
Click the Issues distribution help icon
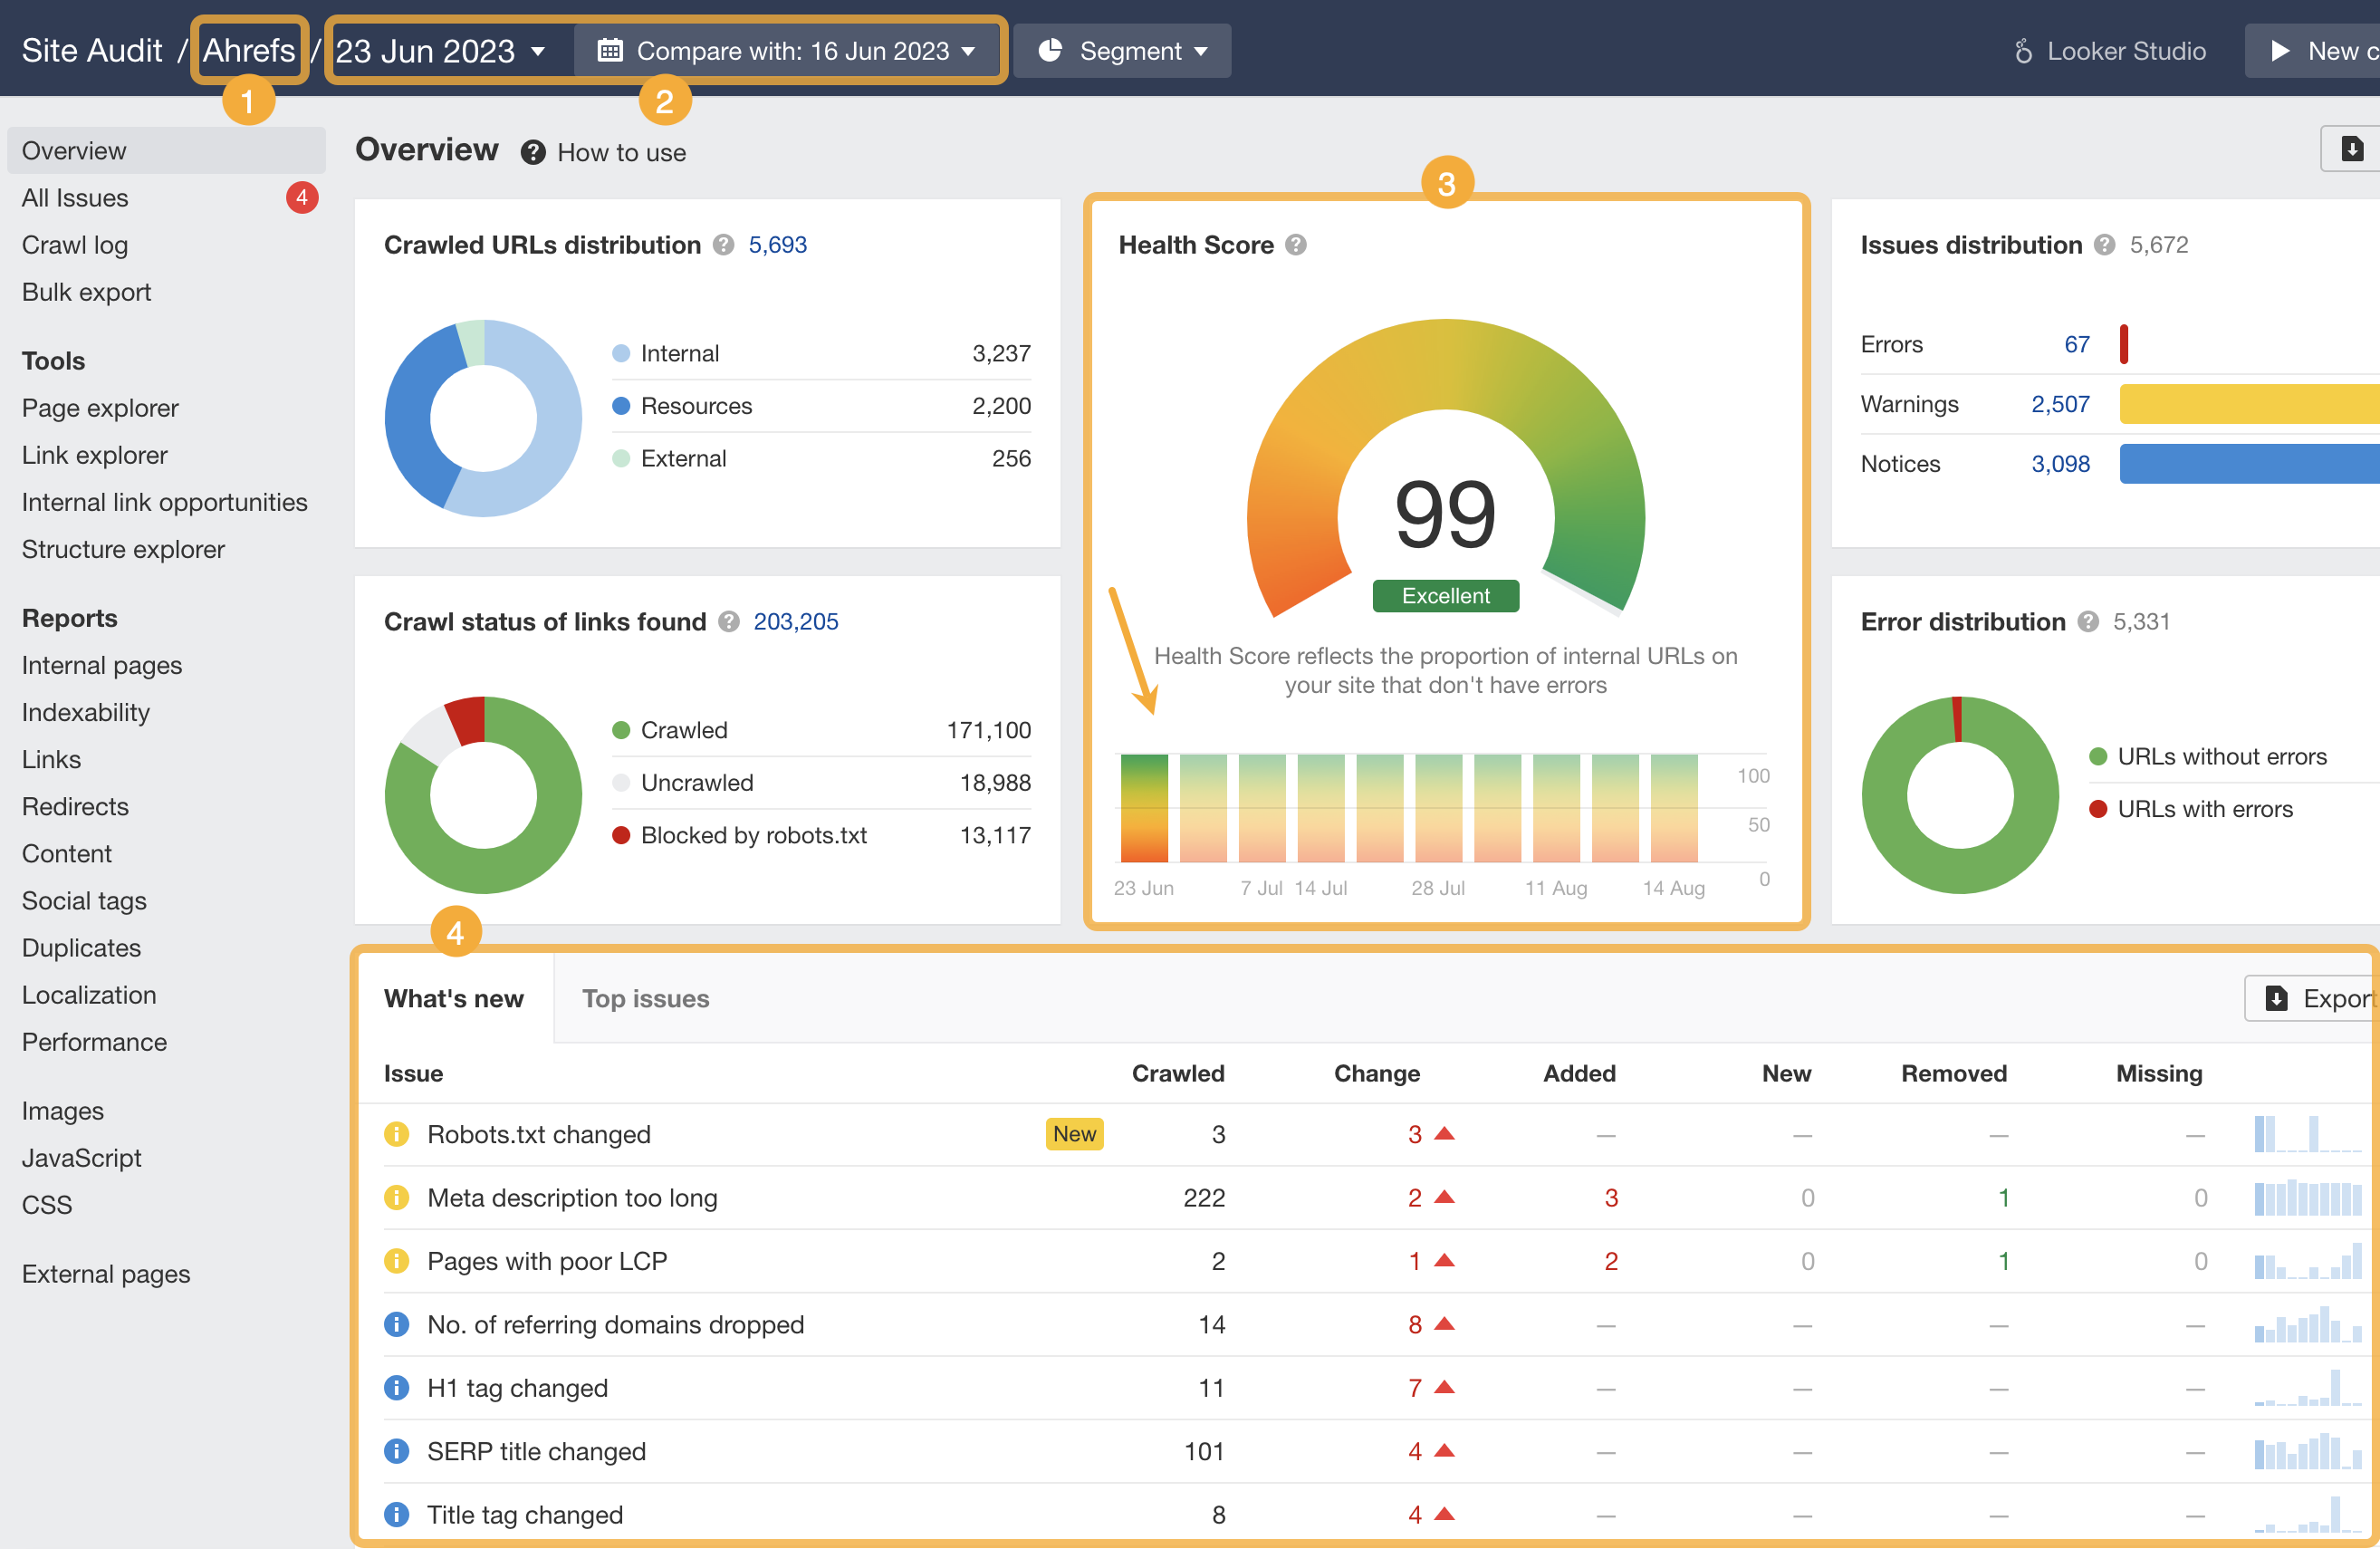[2104, 244]
